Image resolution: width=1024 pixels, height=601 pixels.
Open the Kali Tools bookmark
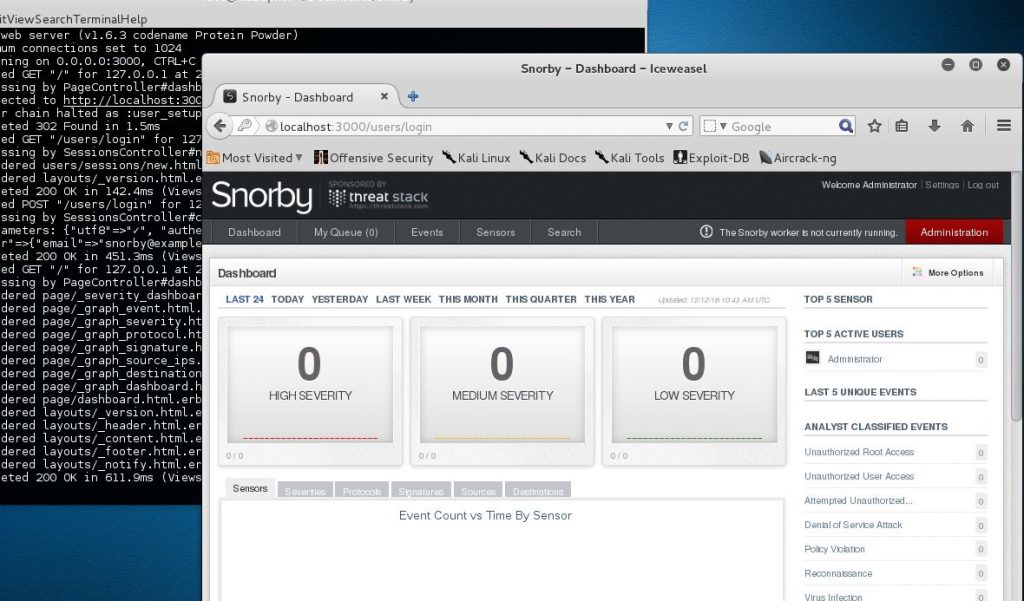(637, 157)
